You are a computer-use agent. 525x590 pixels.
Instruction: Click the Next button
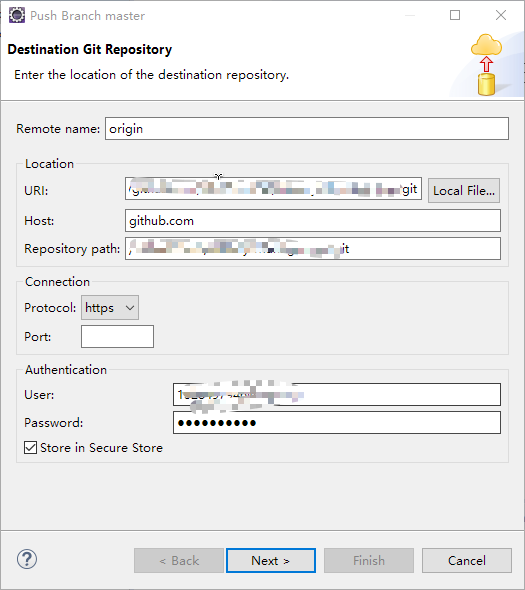[x=271, y=561]
